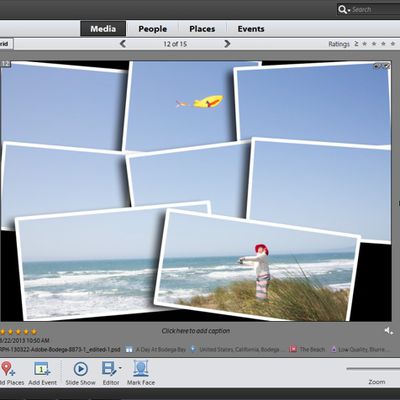Set photo rating to four gold stars
400x400 pixels.
pyautogui.click(x=26, y=332)
